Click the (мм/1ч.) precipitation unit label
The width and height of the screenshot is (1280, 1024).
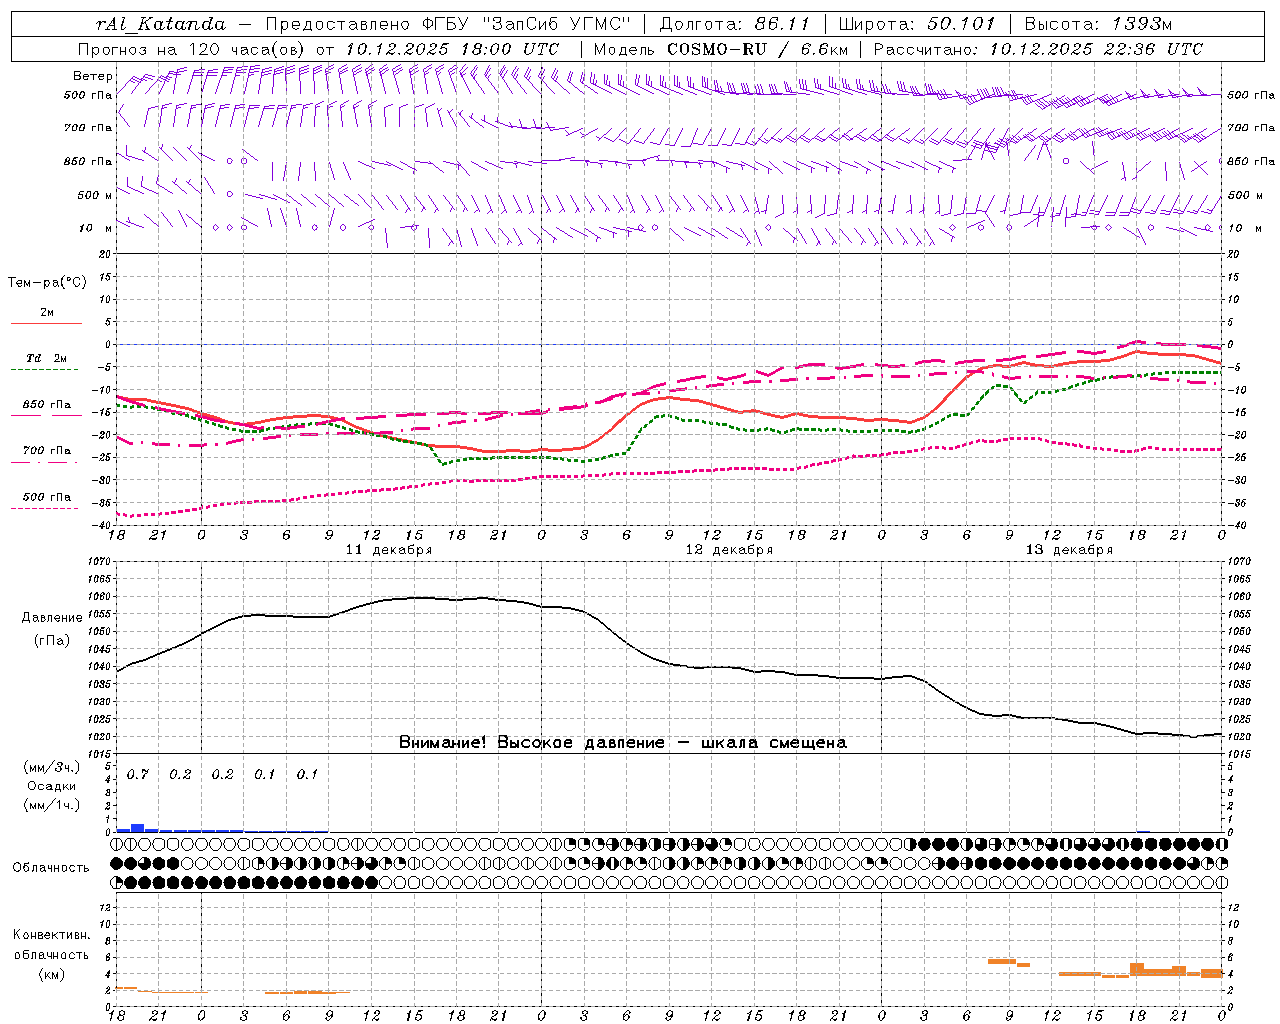coord(51,805)
